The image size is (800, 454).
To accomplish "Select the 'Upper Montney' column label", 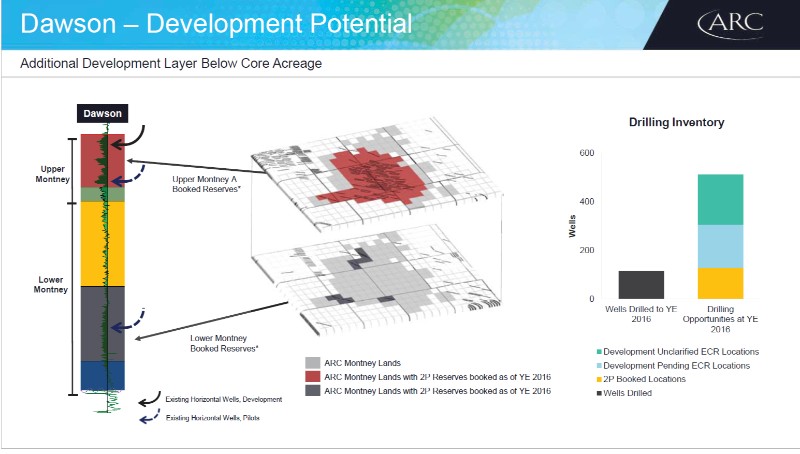I will pyautogui.click(x=53, y=174).
